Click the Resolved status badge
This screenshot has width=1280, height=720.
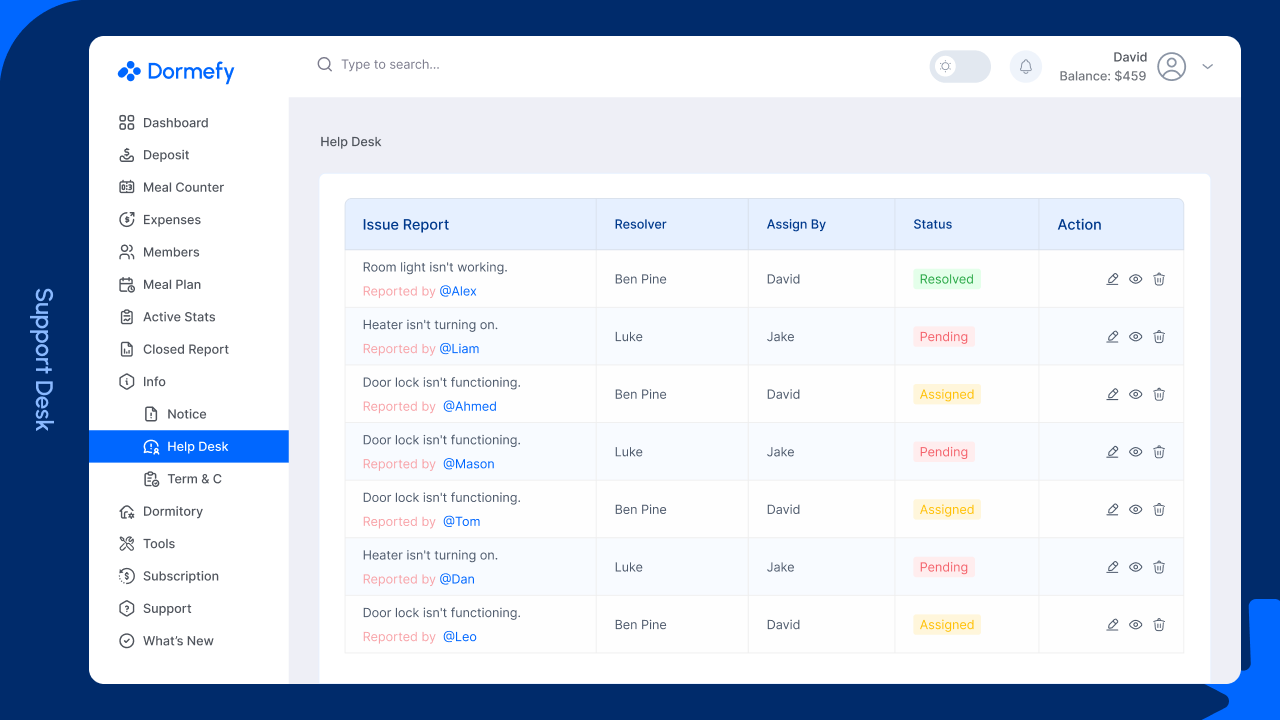(x=947, y=279)
